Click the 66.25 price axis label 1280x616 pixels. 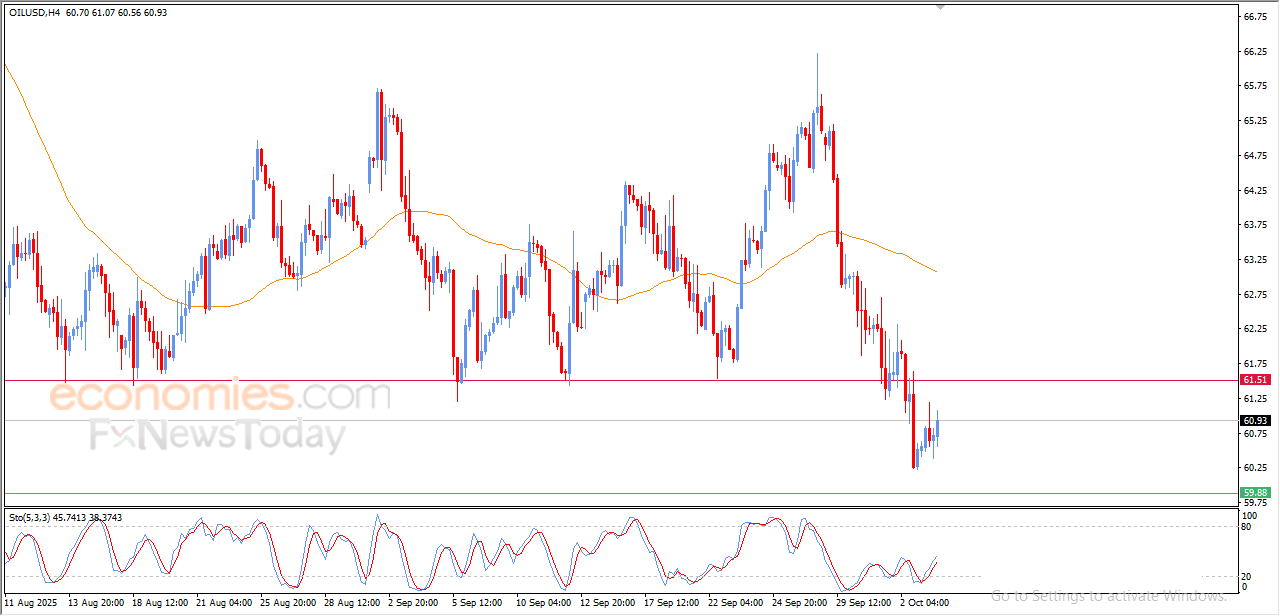[1254, 51]
